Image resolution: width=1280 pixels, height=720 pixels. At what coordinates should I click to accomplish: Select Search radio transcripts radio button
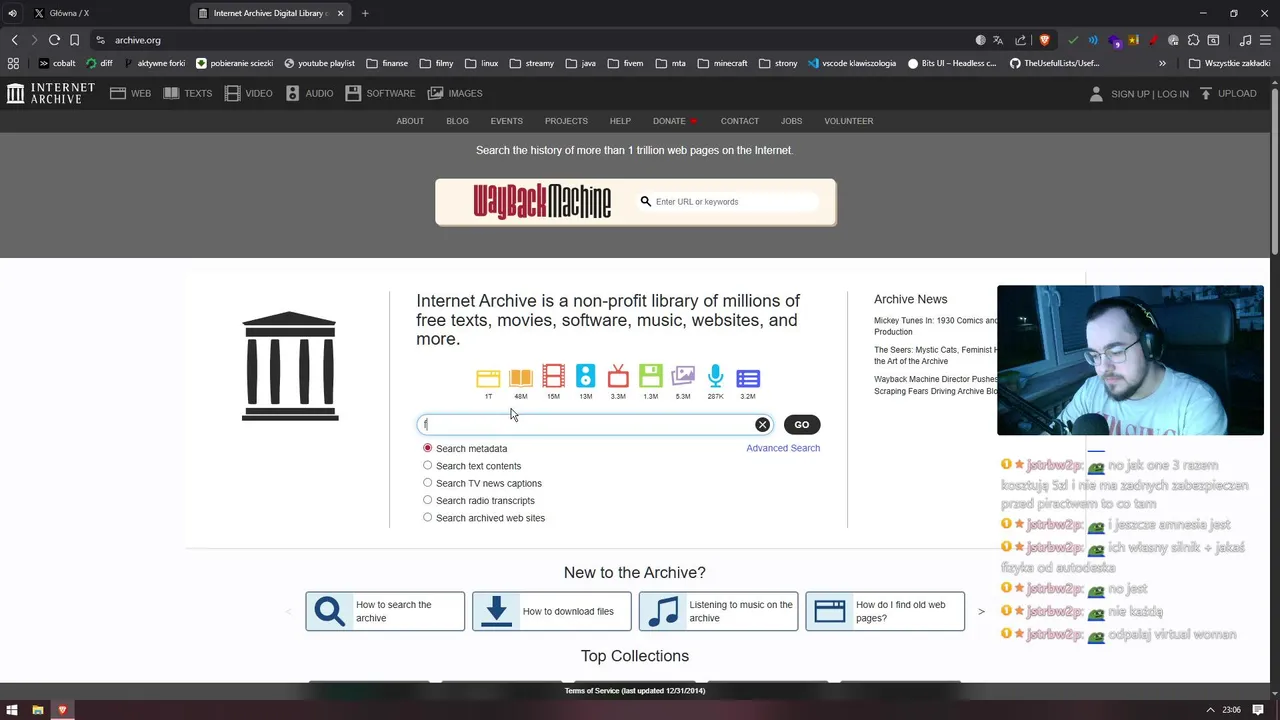pyautogui.click(x=427, y=500)
